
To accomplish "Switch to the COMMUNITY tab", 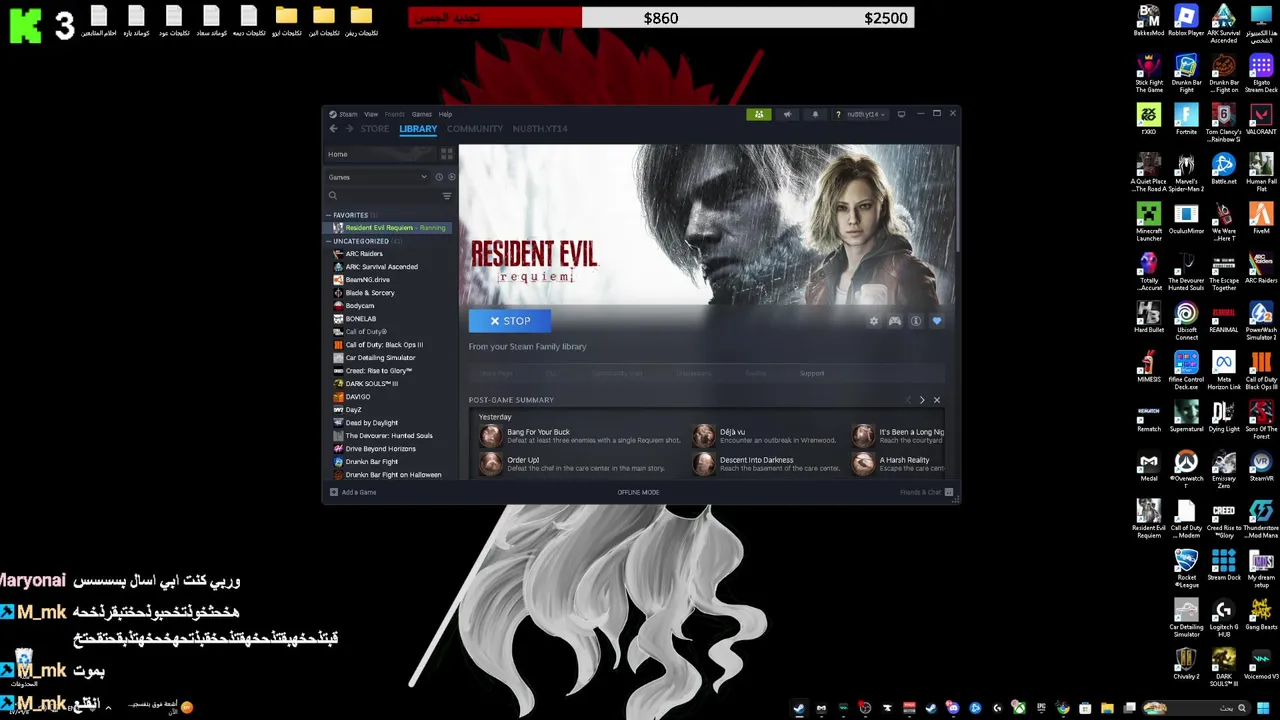I will click(475, 129).
